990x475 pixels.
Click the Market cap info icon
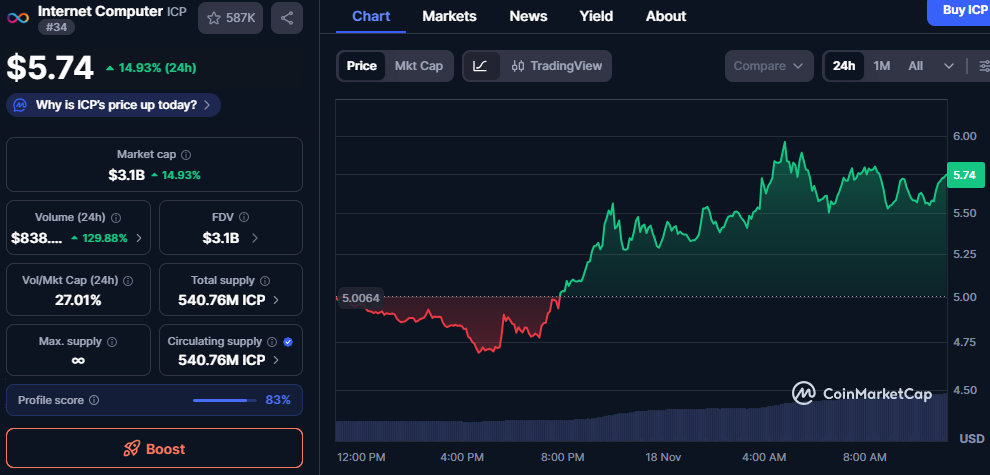click(187, 155)
